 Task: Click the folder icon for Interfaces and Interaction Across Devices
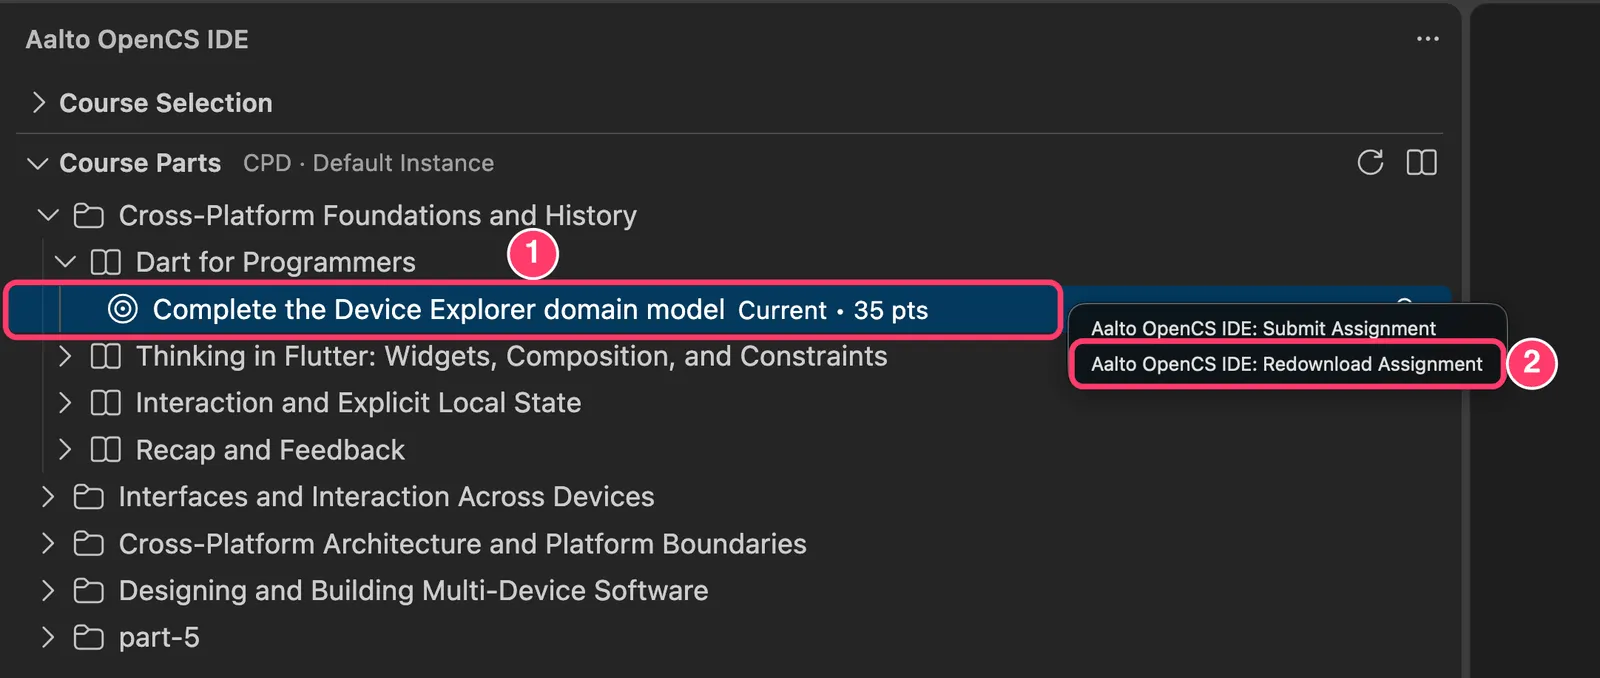coord(89,497)
